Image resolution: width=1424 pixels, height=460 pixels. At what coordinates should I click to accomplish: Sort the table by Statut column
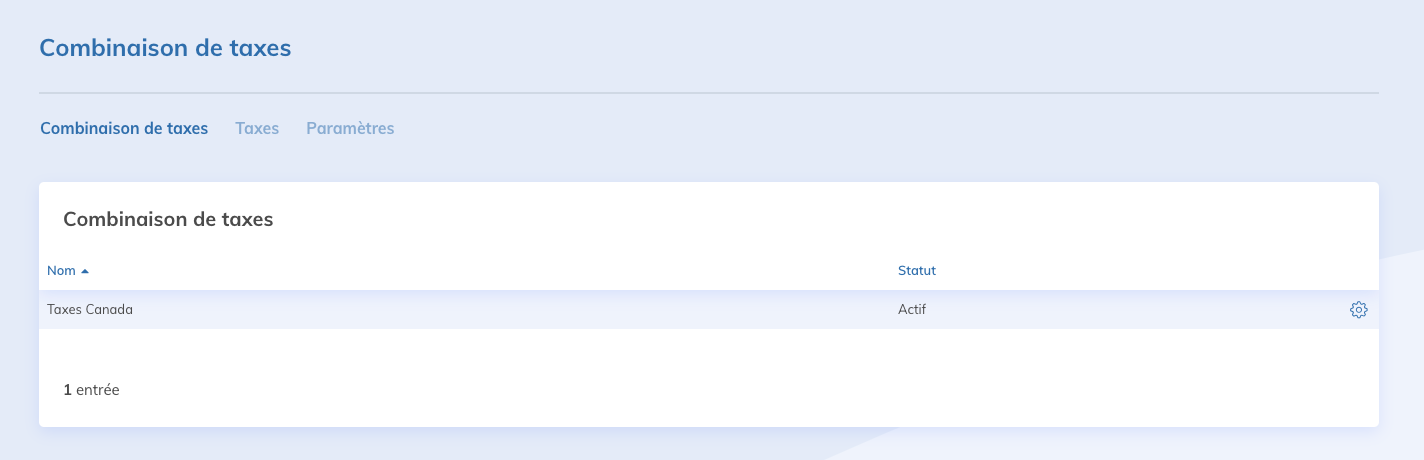[x=916, y=271]
